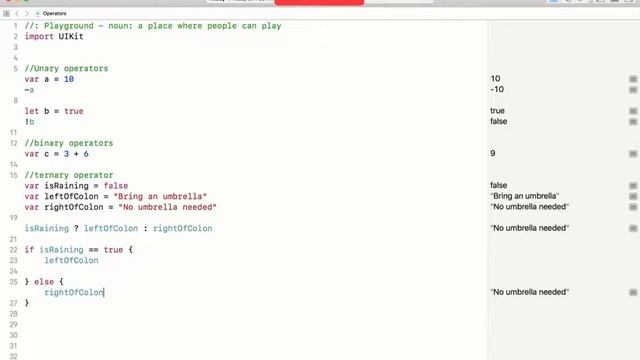Screen dimensions: 640x360
Task: Go forward in the jump bar history
Action: pos(27,13)
